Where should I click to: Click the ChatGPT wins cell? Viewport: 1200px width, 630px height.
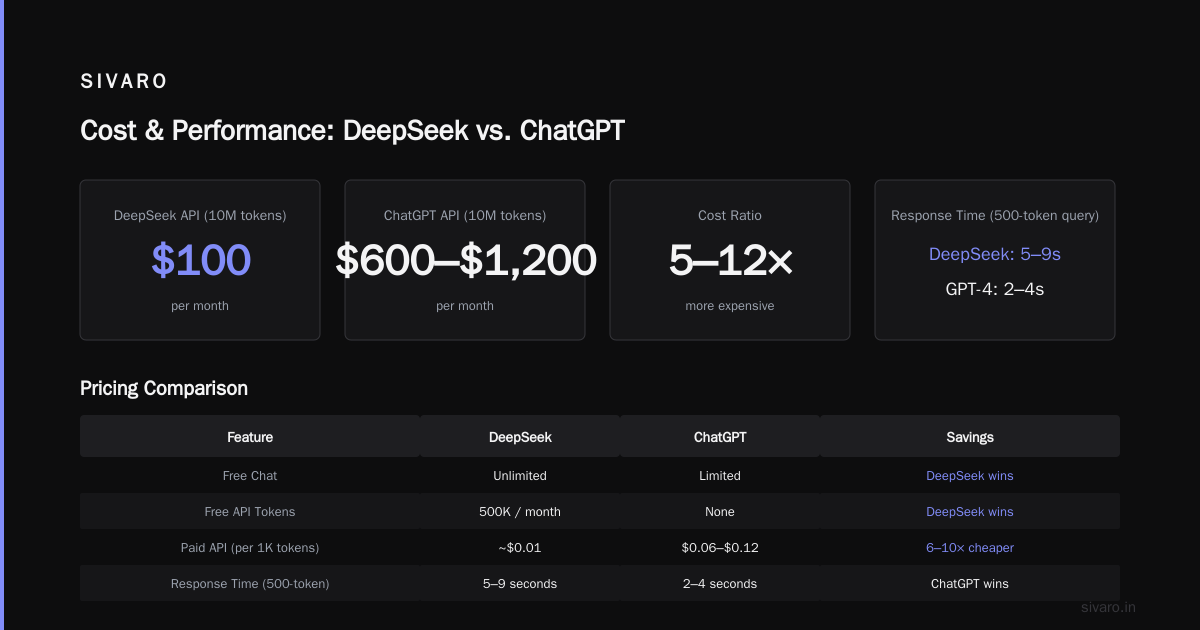click(x=970, y=584)
